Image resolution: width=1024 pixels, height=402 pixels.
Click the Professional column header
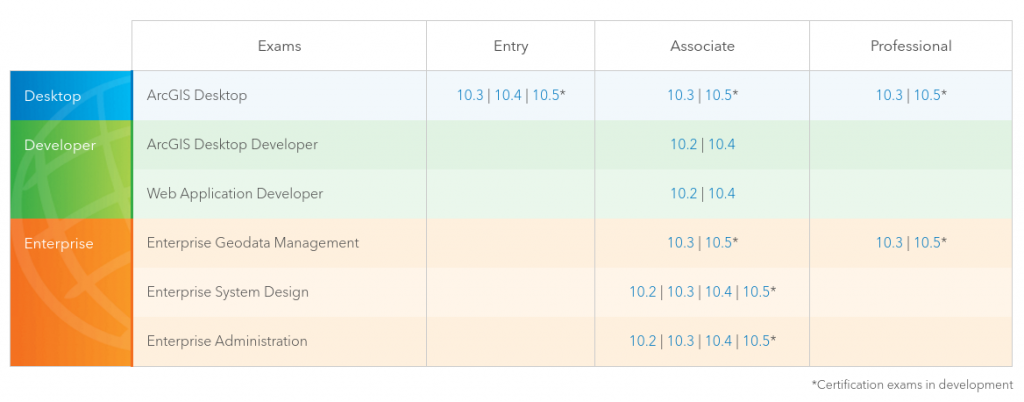click(x=911, y=46)
